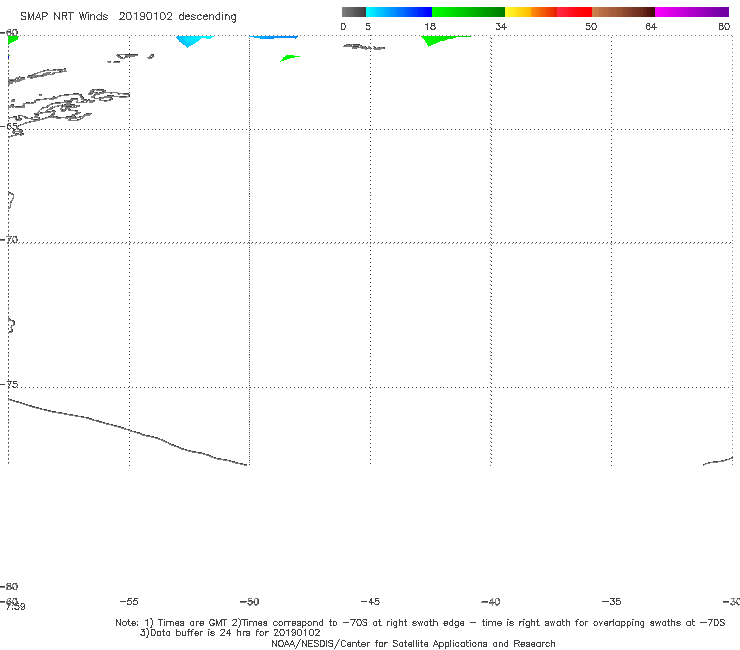Screen dimensions: 740x650
Task: Click the color bar label '18'
Action: pyautogui.click(x=430, y=26)
